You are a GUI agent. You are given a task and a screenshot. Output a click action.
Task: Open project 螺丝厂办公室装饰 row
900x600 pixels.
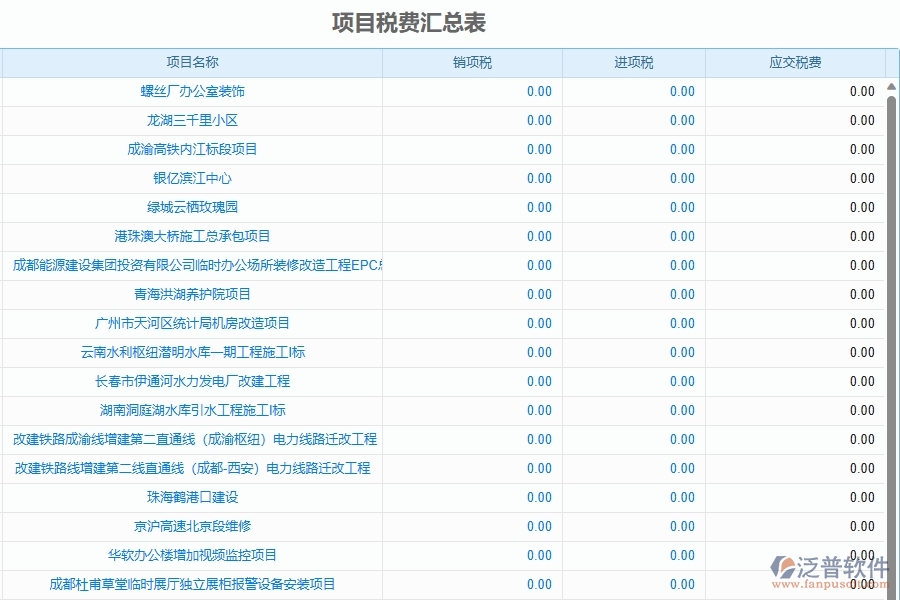pyautogui.click(x=192, y=91)
